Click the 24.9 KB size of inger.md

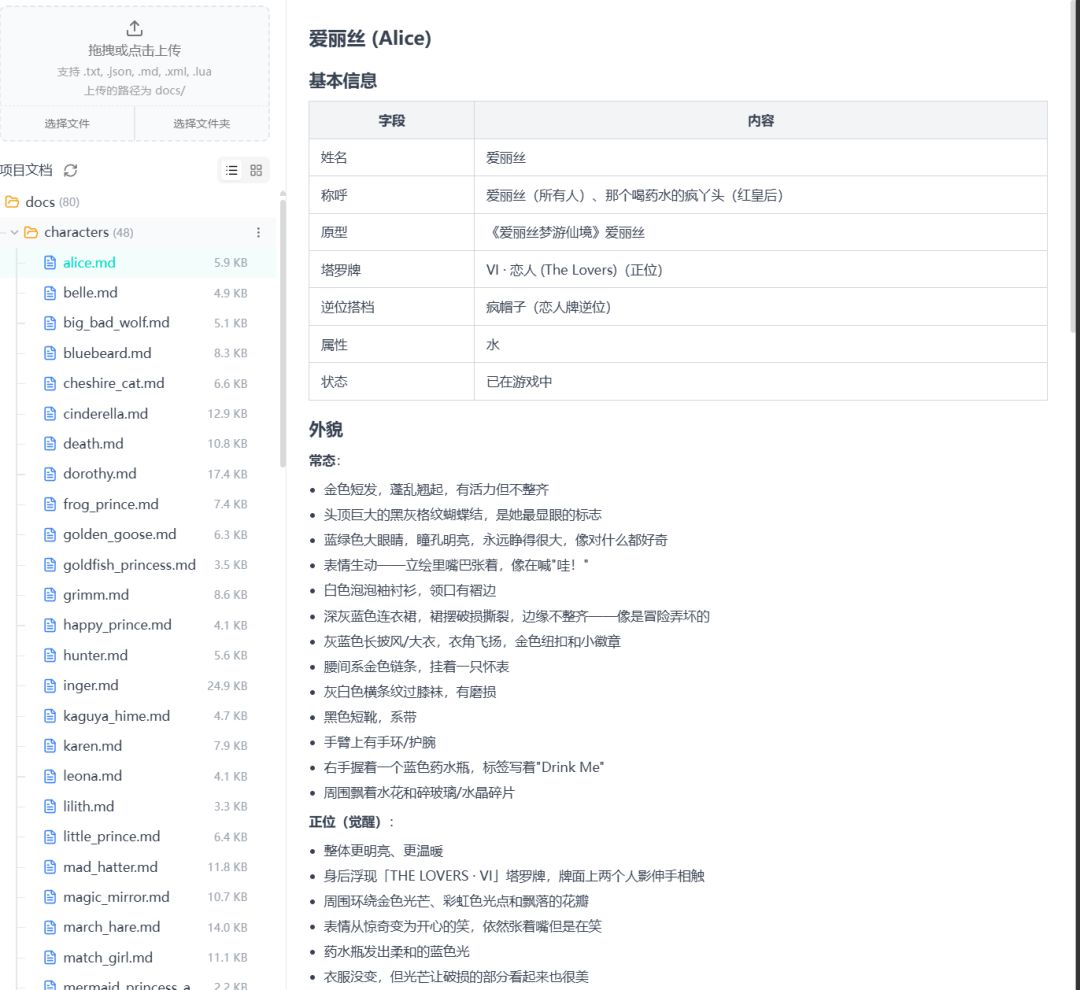tap(227, 685)
